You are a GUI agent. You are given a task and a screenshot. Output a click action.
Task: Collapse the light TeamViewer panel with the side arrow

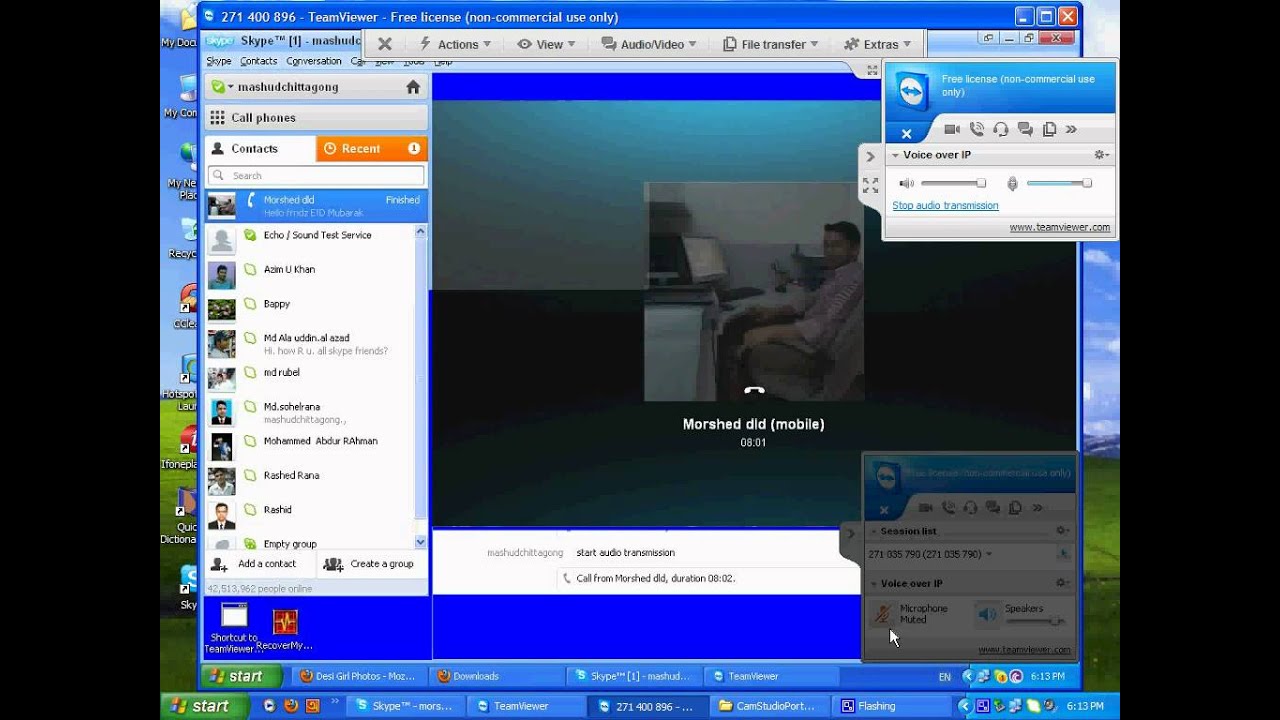pyautogui.click(x=870, y=156)
